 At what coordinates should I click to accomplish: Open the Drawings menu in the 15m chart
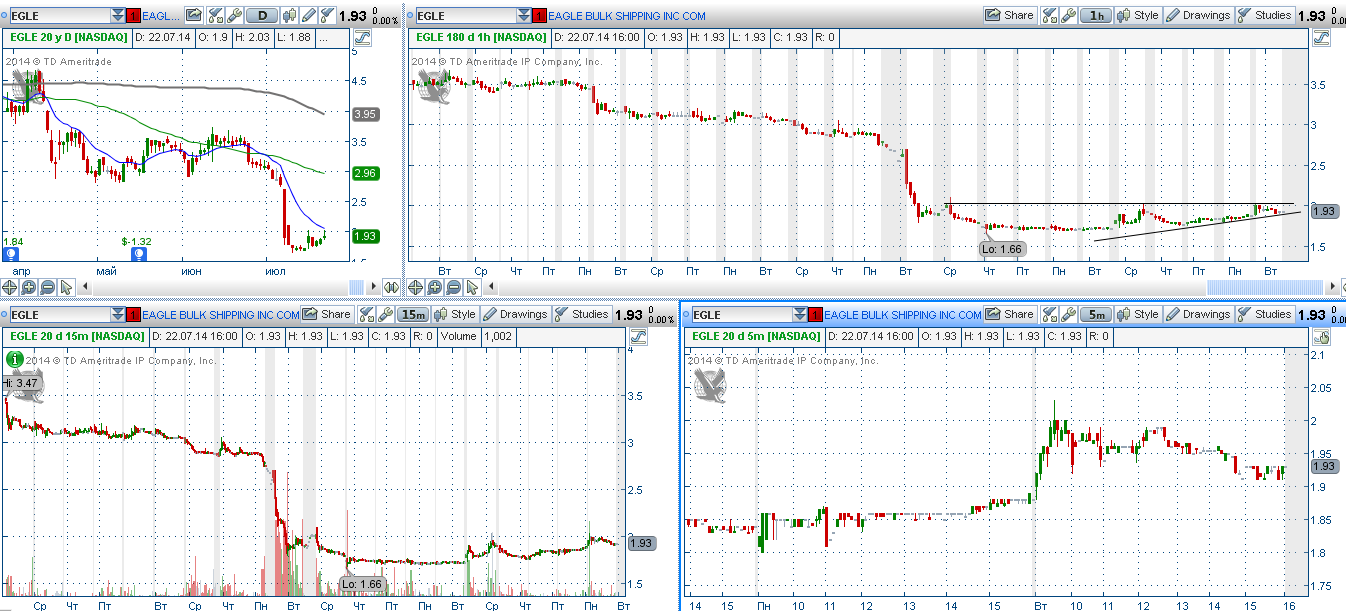515,314
